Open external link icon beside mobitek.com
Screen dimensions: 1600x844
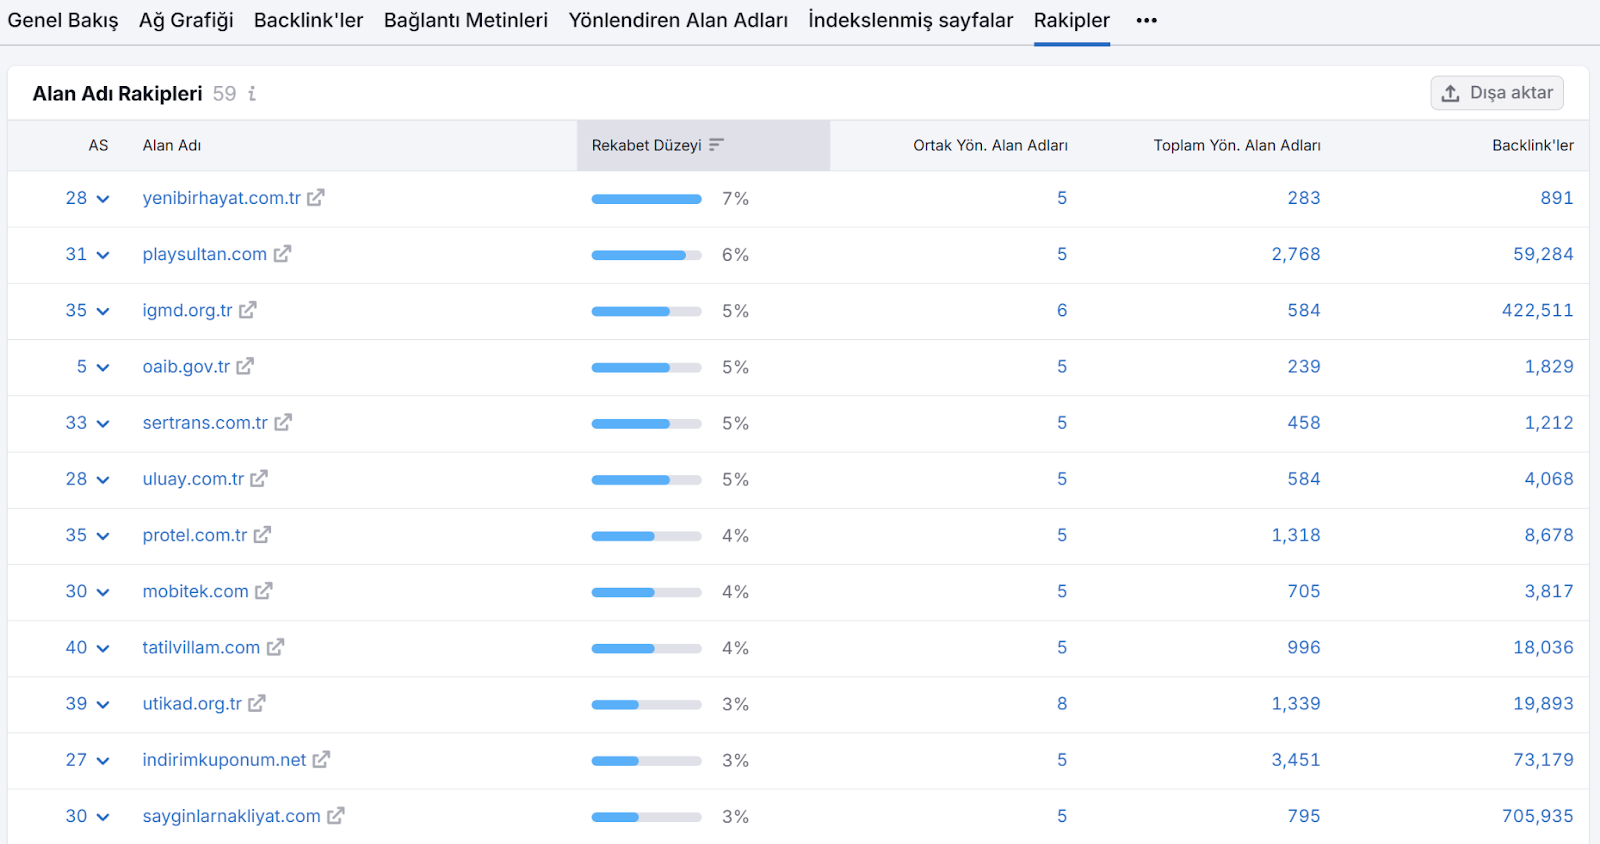point(264,591)
